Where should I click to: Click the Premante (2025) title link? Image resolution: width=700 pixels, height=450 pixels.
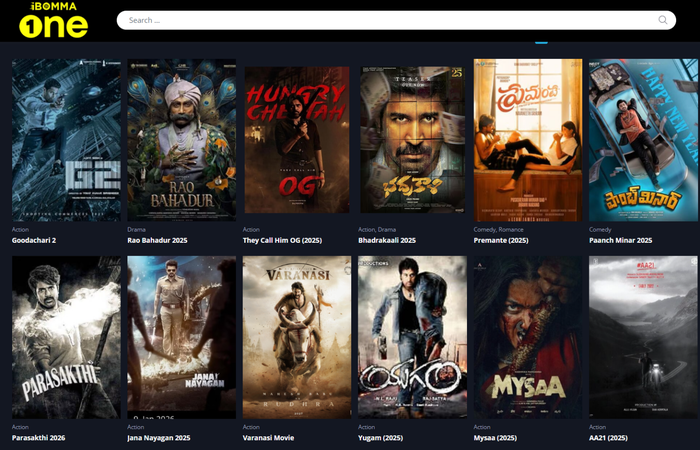pyautogui.click(x=501, y=240)
